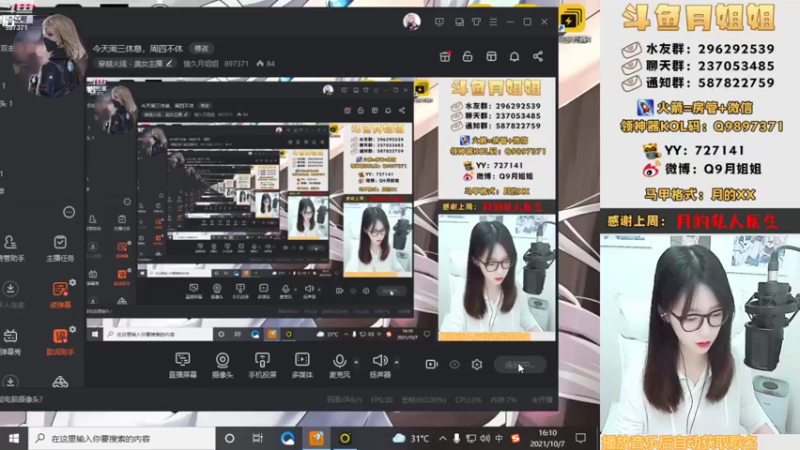Click the CPU:3% status readout

(x=468, y=400)
